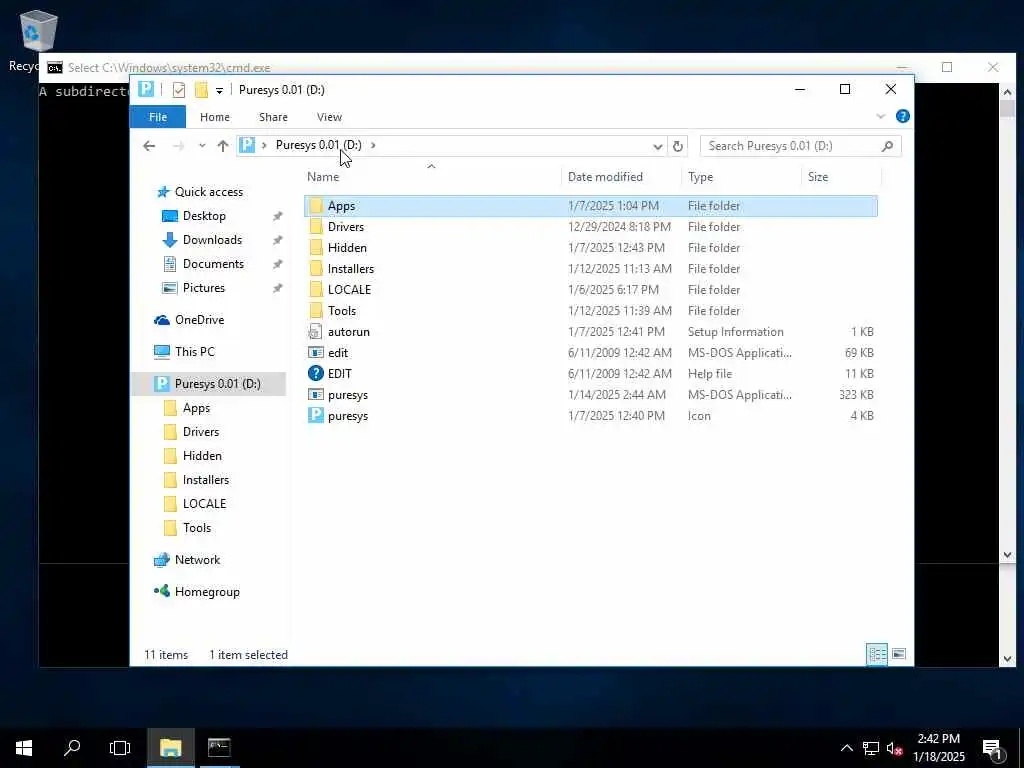Viewport: 1024px width, 768px height.
Task: Expand the ribbon with the chevron
Action: click(880, 116)
